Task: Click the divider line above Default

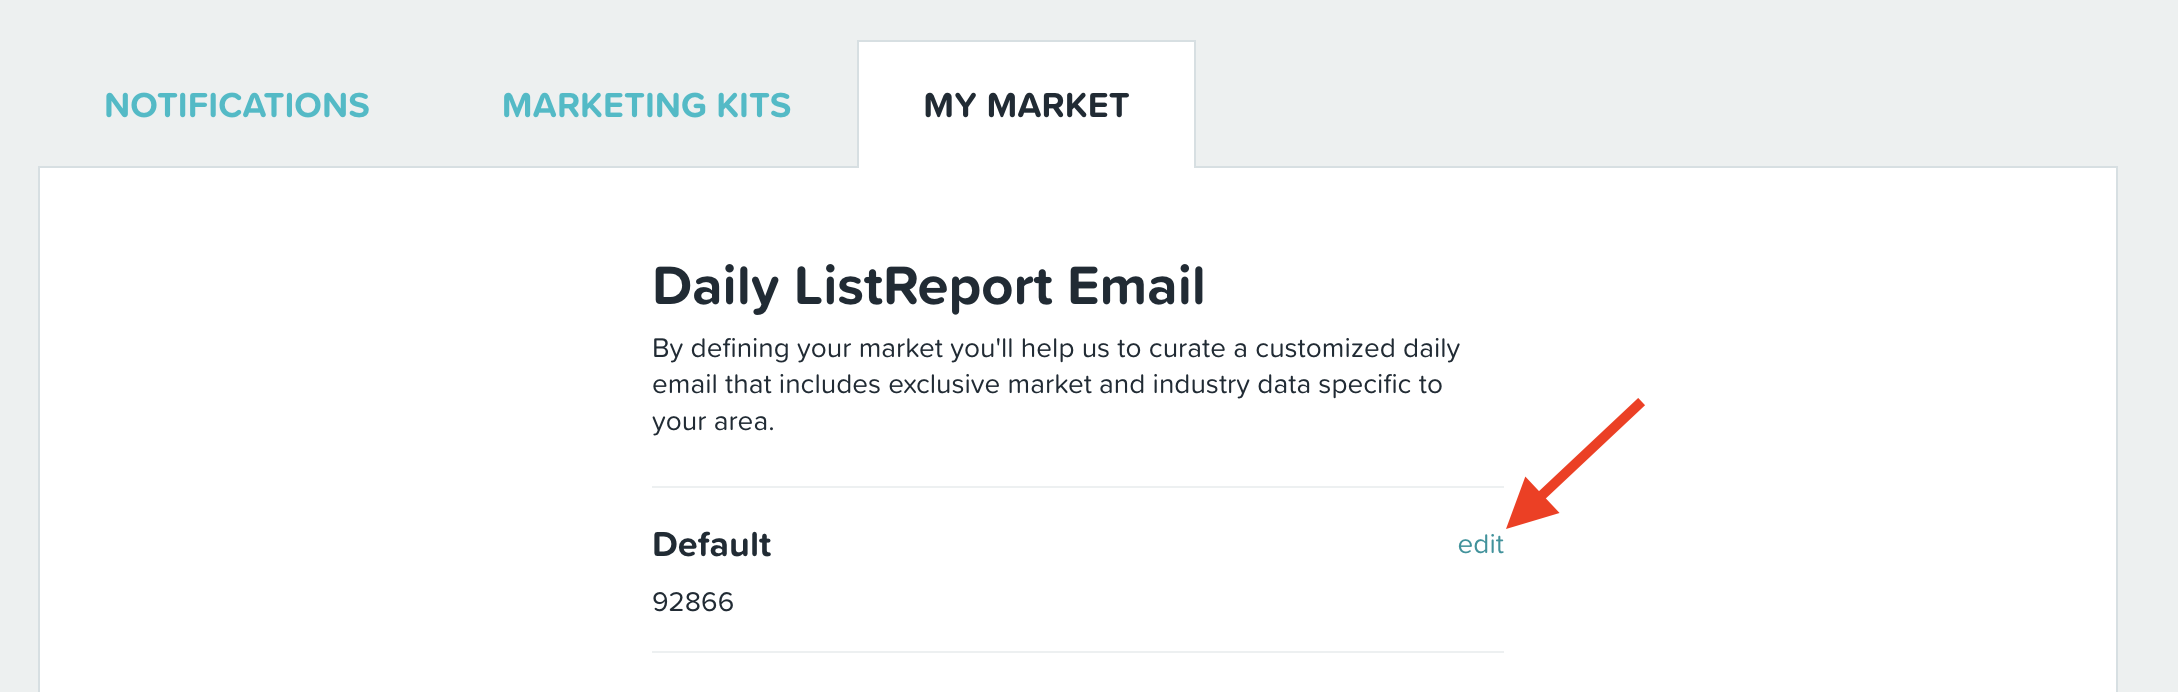Action: click(x=1078, y=487)
